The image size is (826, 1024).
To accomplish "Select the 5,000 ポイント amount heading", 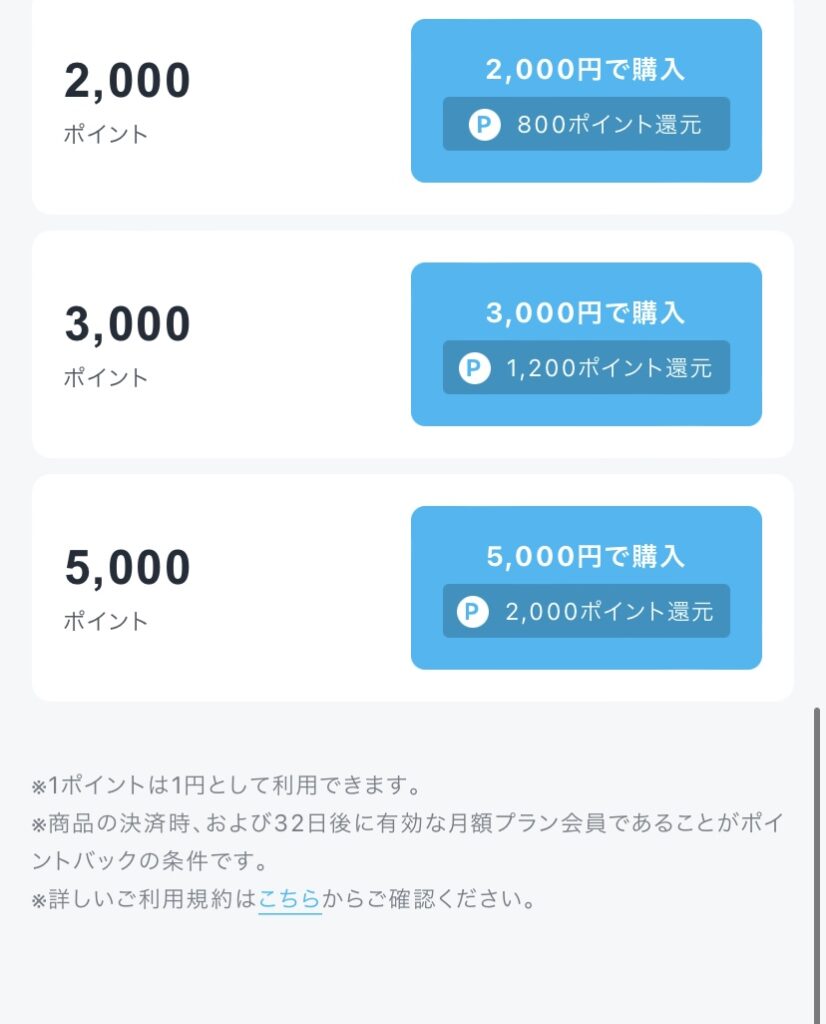I will pos(127,568).
